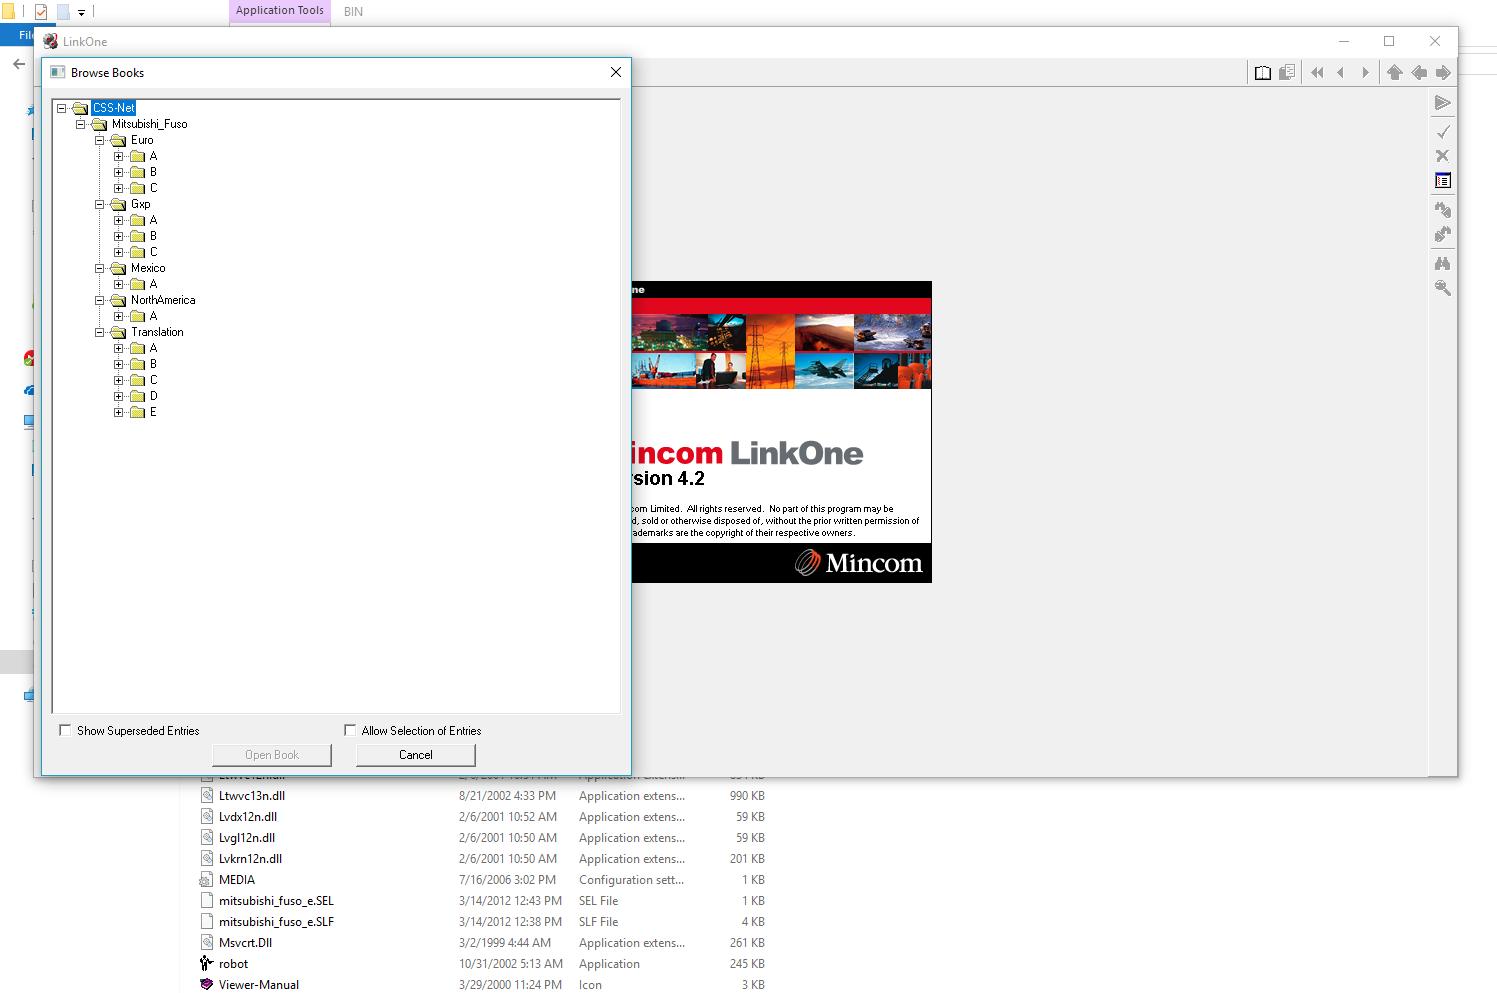Click the checkmark icon on side toolbar
The image size is (1497, 993).
coord(1442,132)
